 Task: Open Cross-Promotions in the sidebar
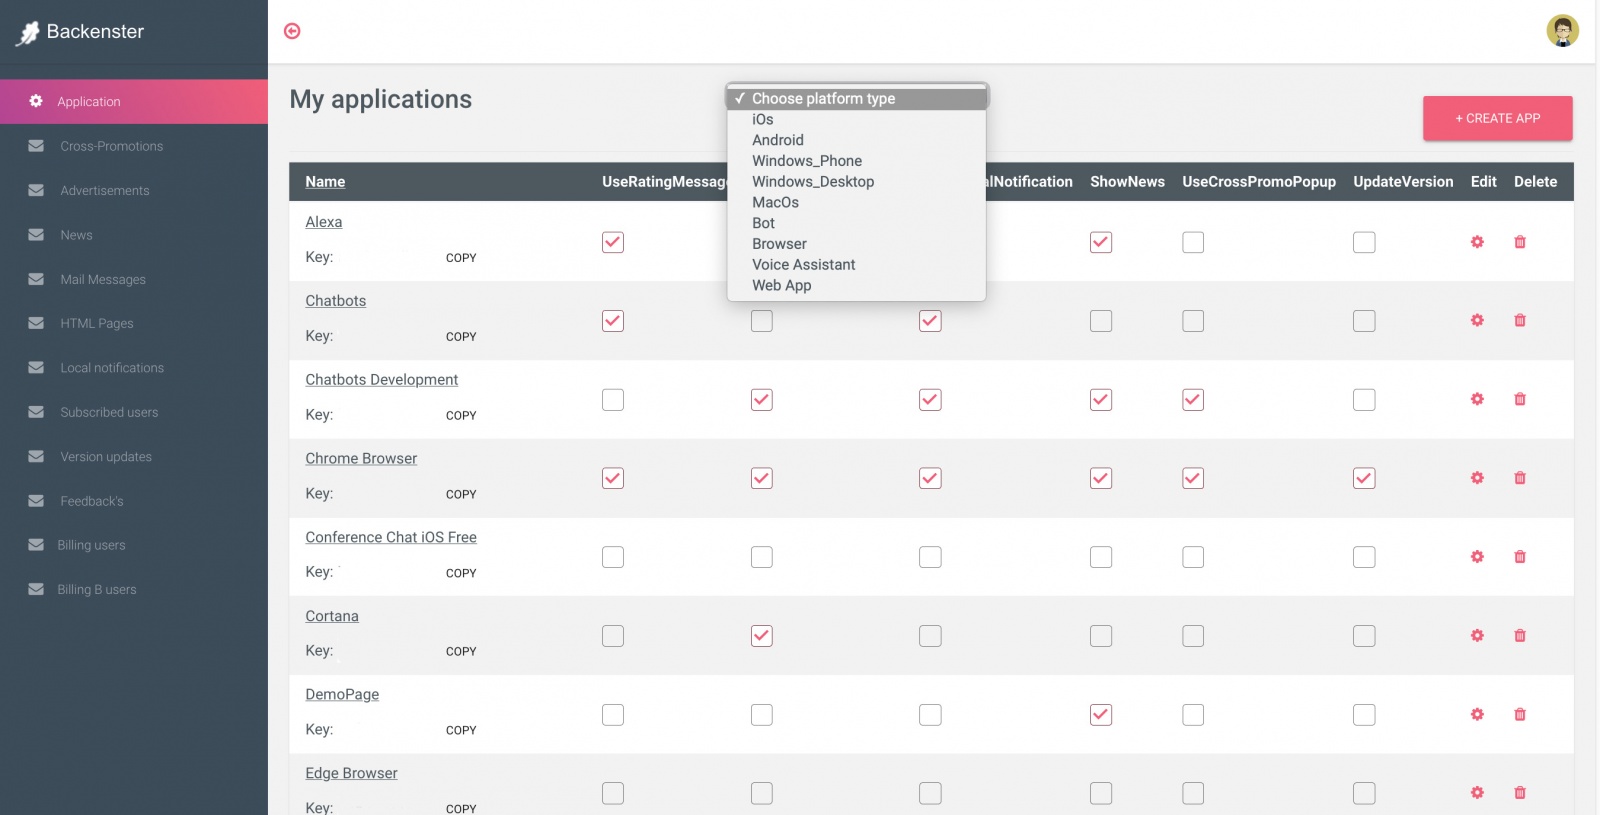111,146
